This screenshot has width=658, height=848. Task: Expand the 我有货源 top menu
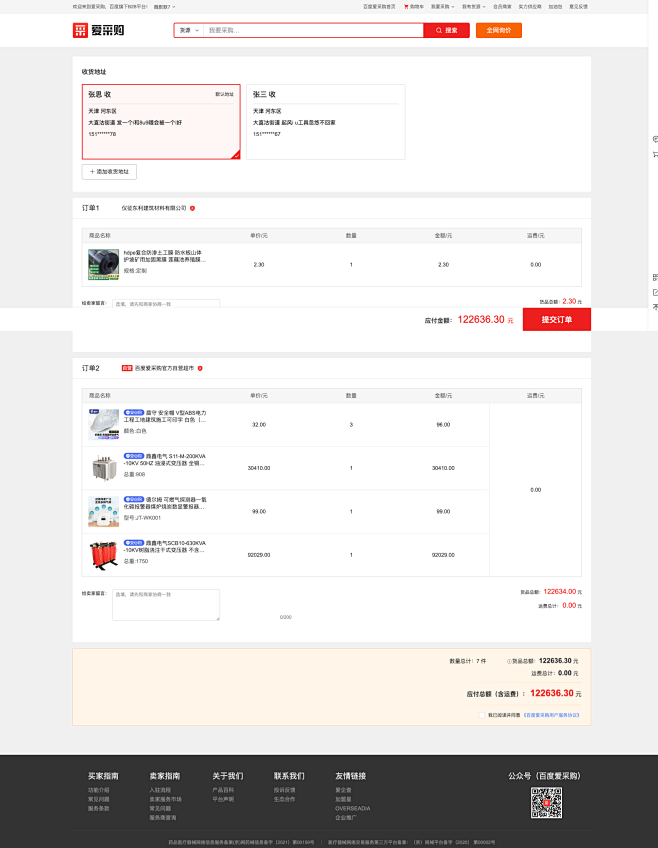click(x=472, y=6)
